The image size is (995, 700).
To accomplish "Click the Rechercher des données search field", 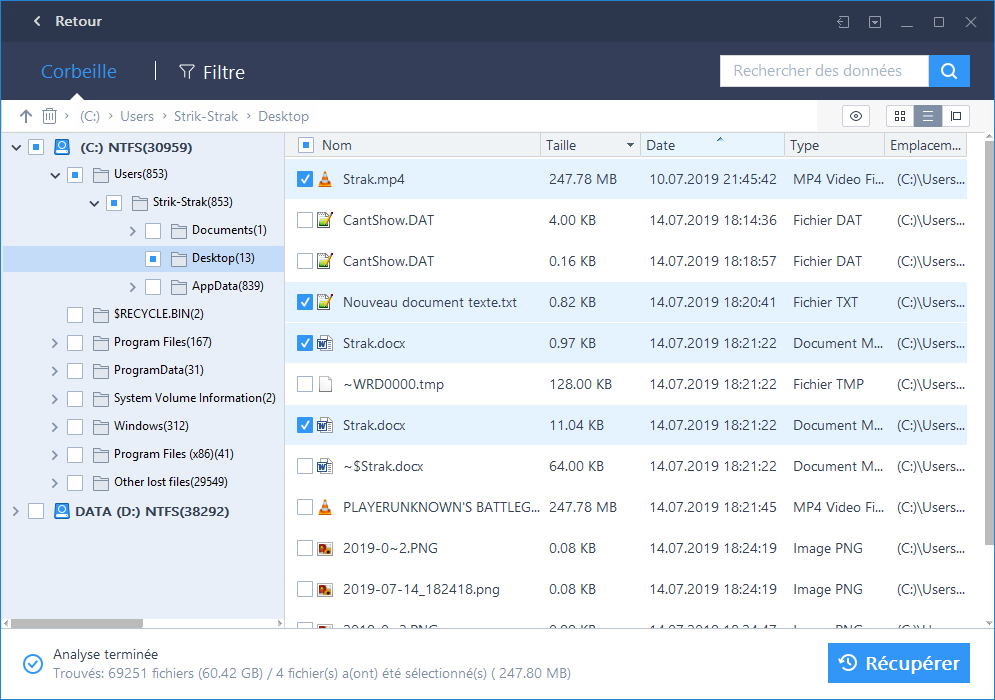I will point(823,71).
